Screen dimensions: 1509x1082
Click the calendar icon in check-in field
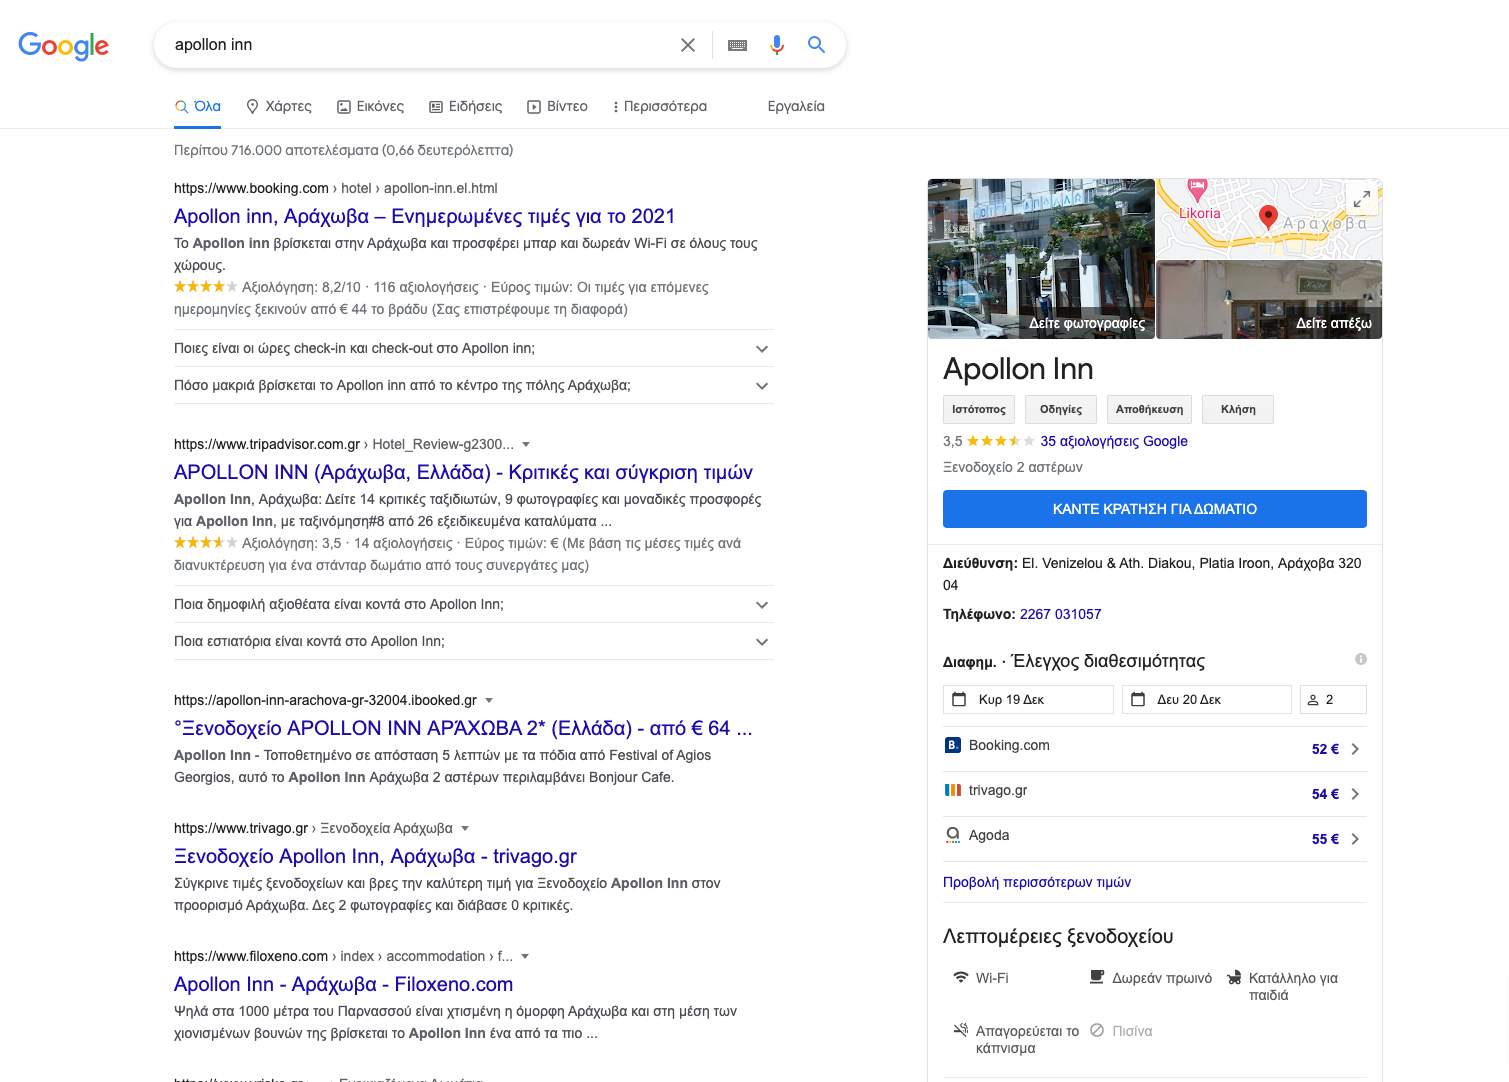coord(959,699)
